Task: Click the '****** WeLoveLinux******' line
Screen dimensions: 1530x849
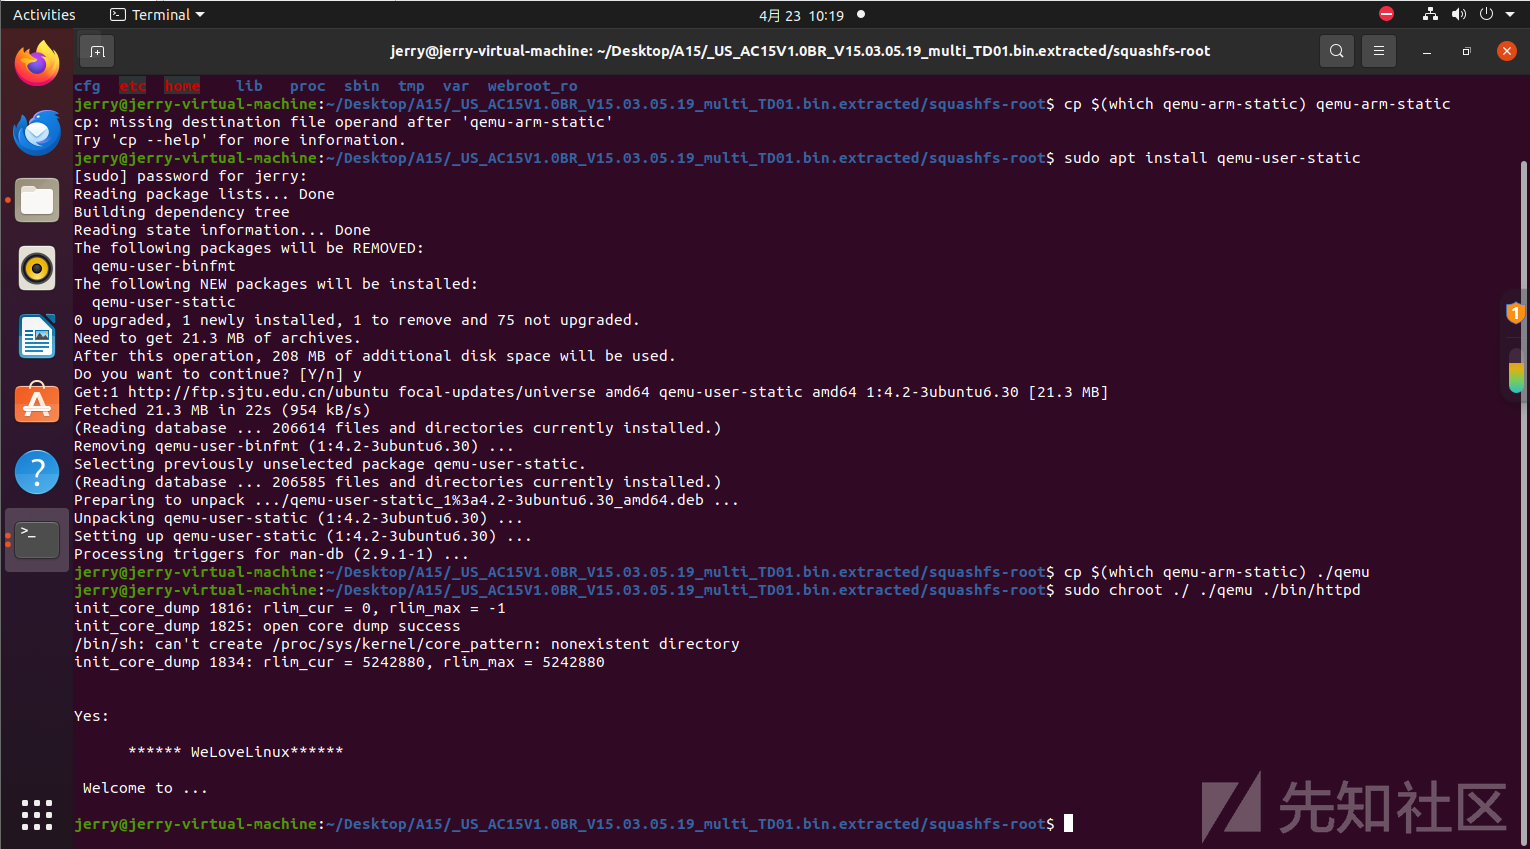Action: click(236, 752)
